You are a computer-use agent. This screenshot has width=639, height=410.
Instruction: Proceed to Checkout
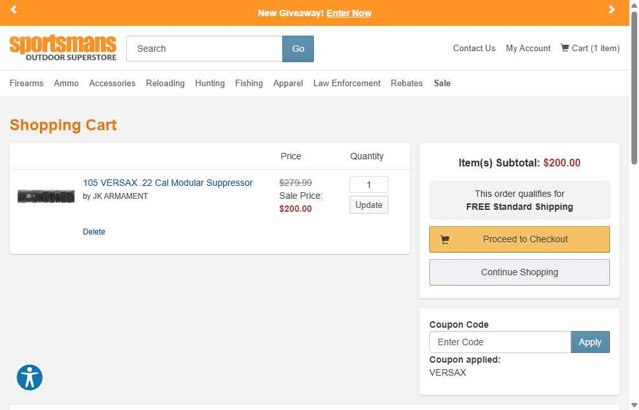point(519,239)
